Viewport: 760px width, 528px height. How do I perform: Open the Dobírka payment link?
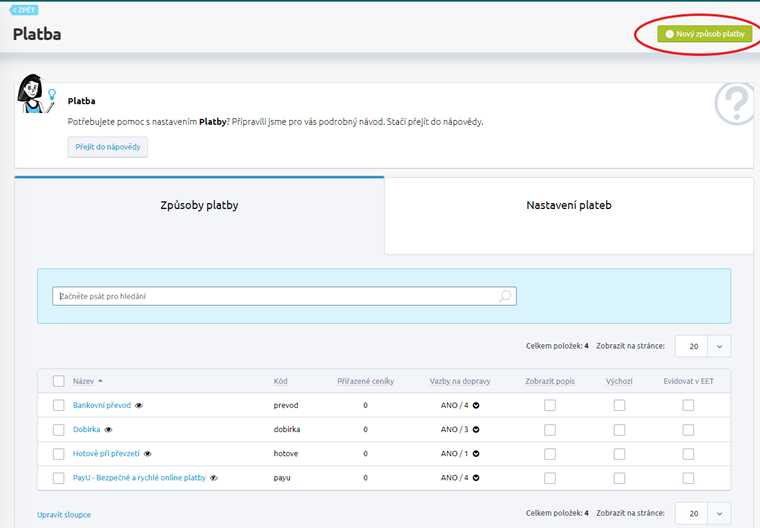[86, 430]
